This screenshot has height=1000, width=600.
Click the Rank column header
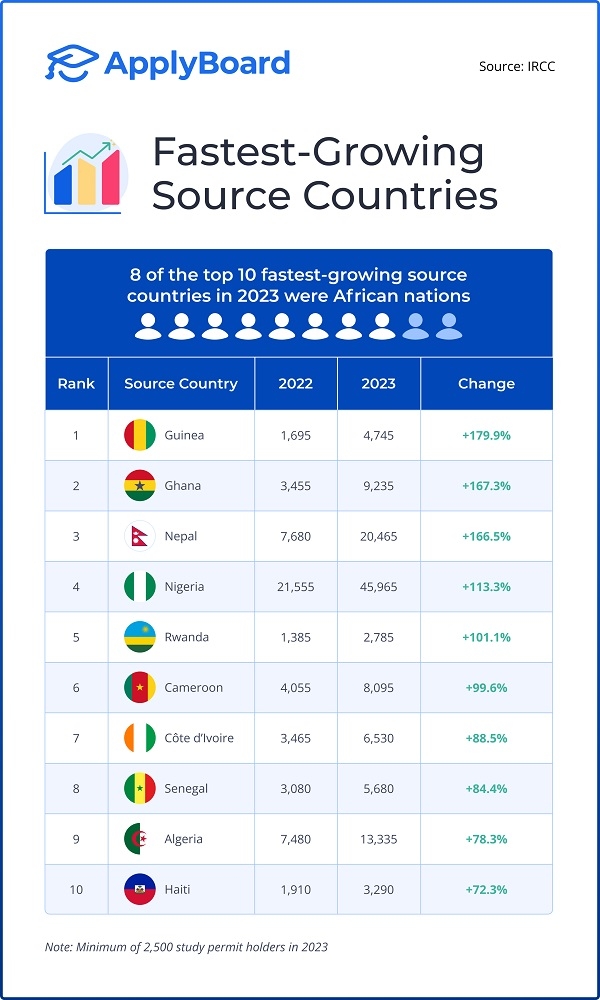76,383
